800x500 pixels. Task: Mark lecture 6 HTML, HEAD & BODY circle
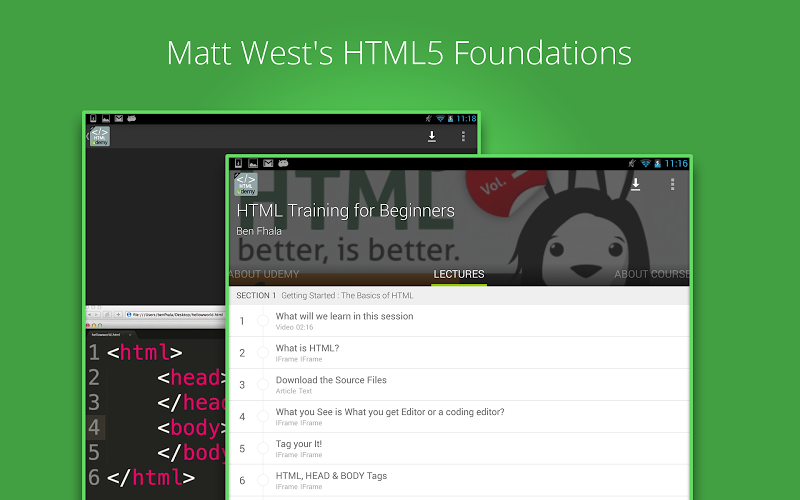click(263, 480)
